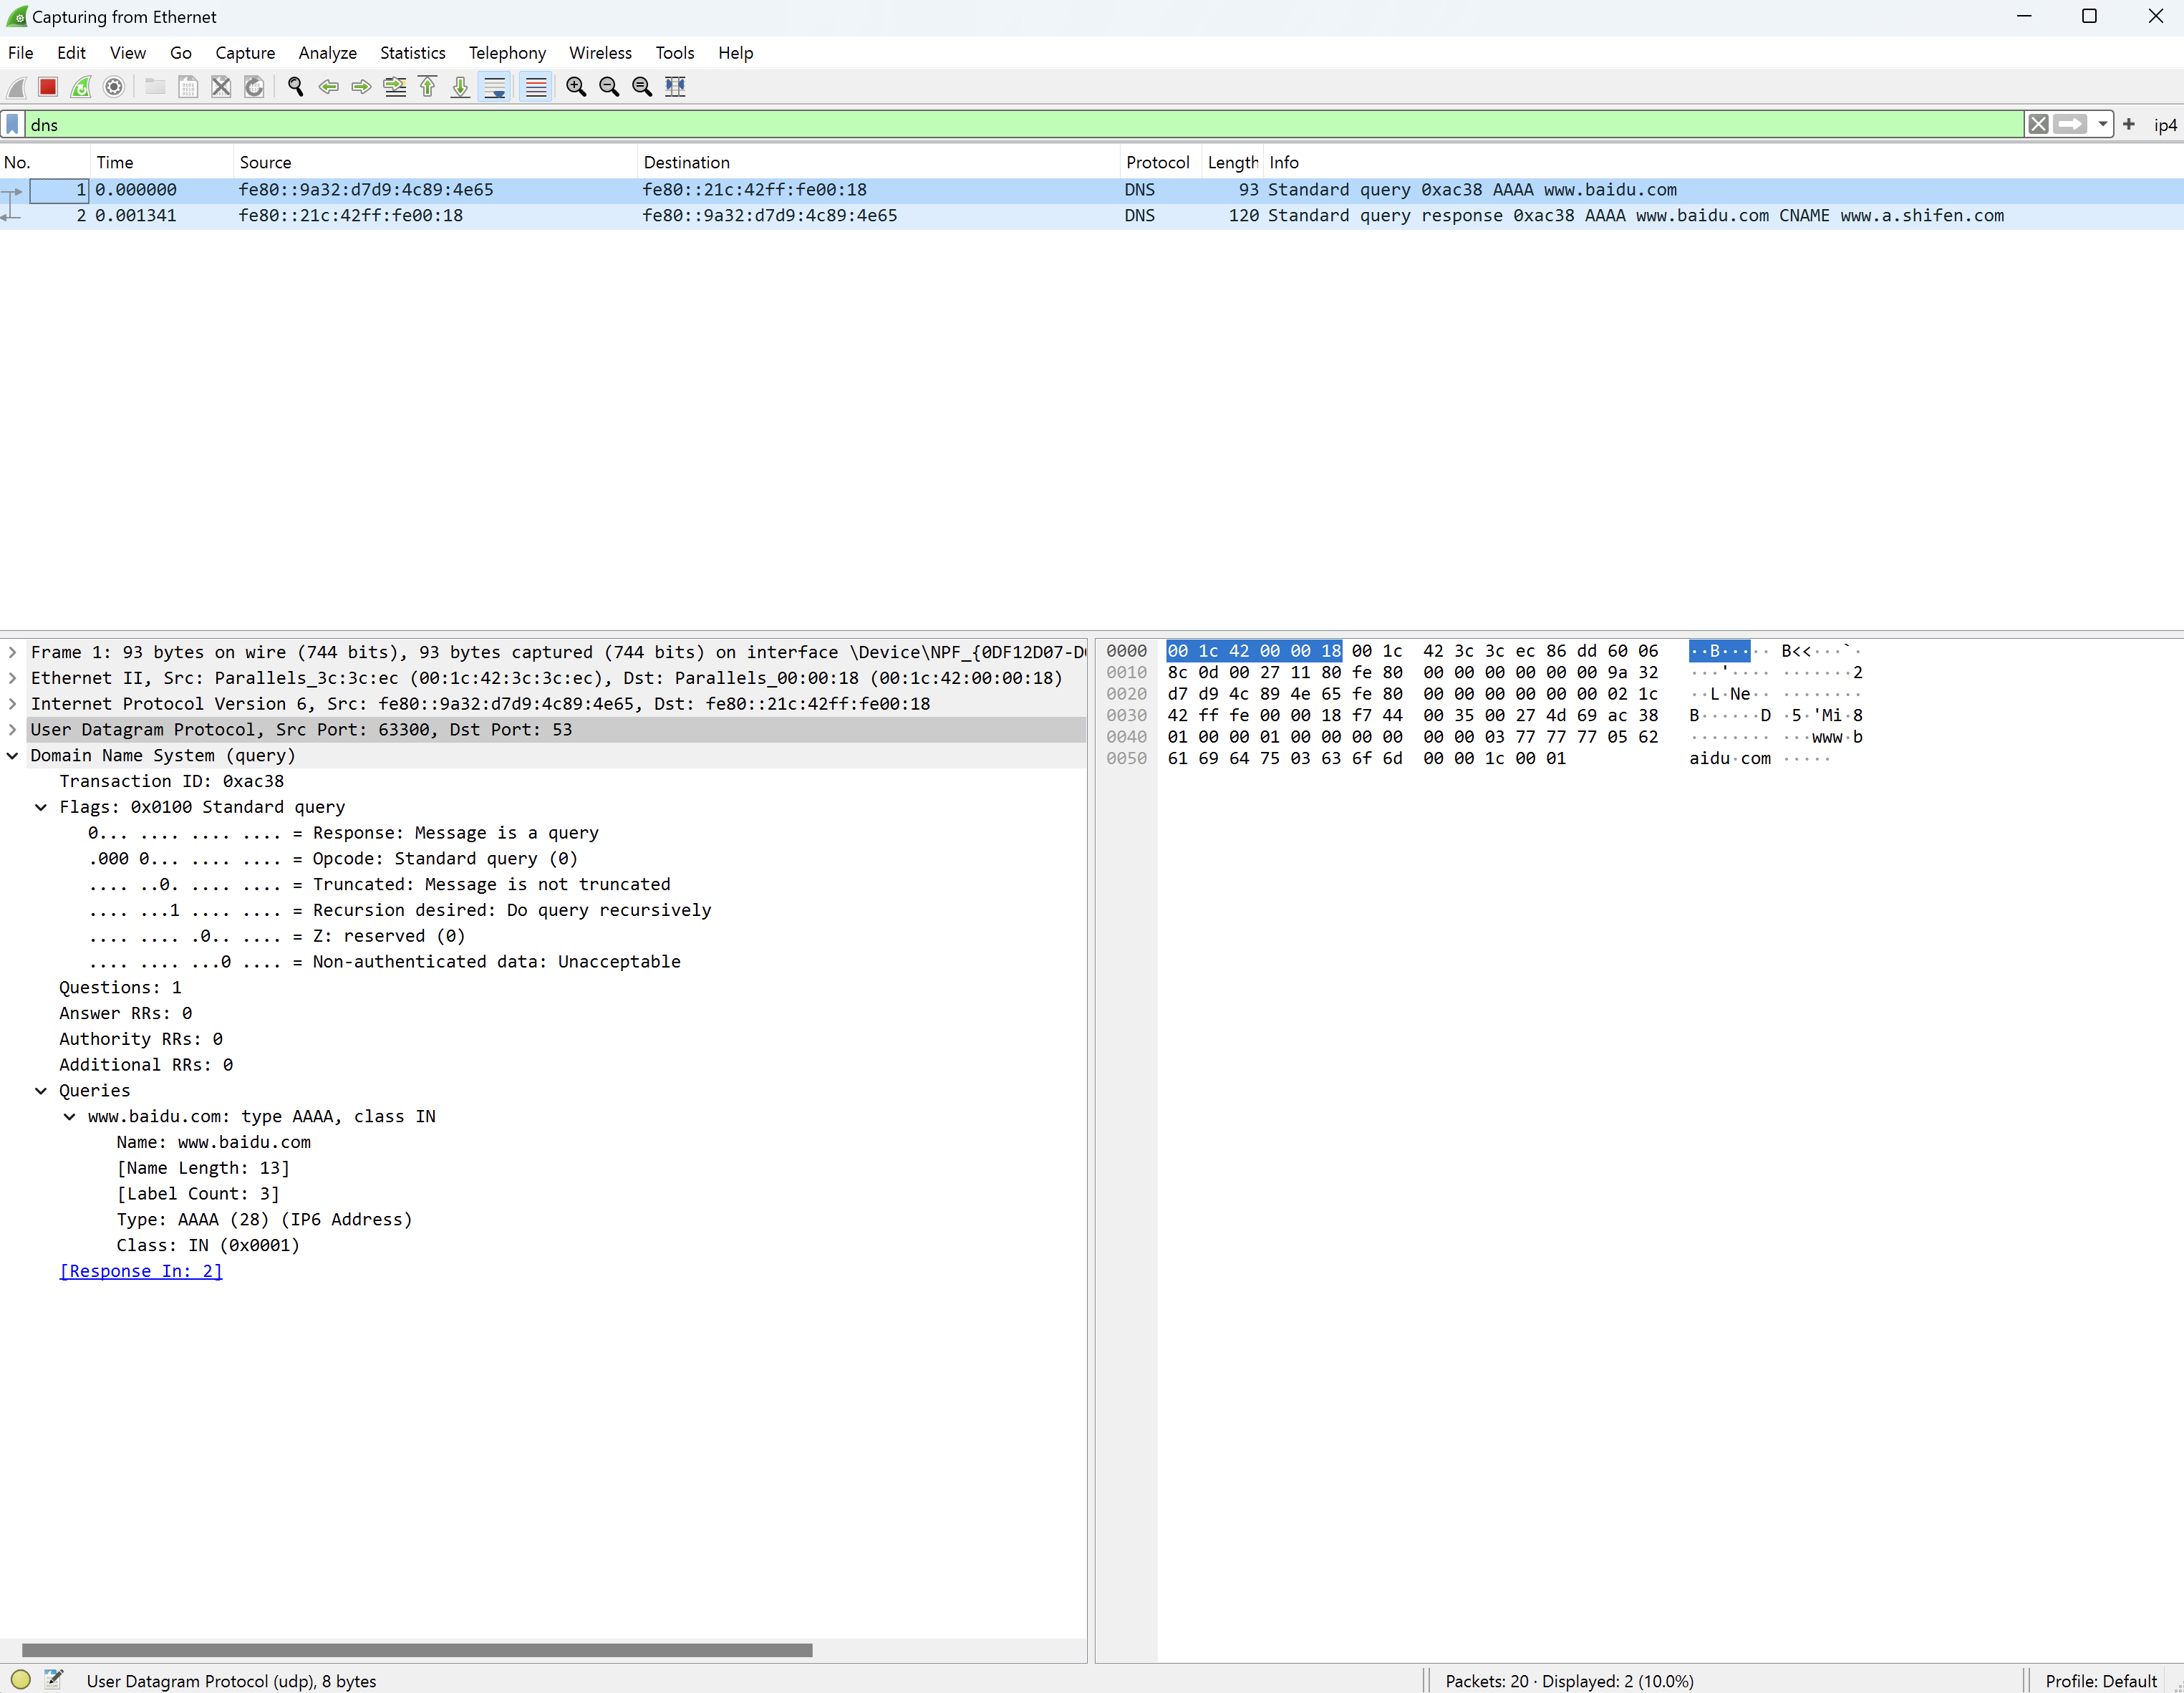Image resolution: width=2184 pixels, height=1693 pixels.
Task: Open the File menu
Action: point(21,53)
